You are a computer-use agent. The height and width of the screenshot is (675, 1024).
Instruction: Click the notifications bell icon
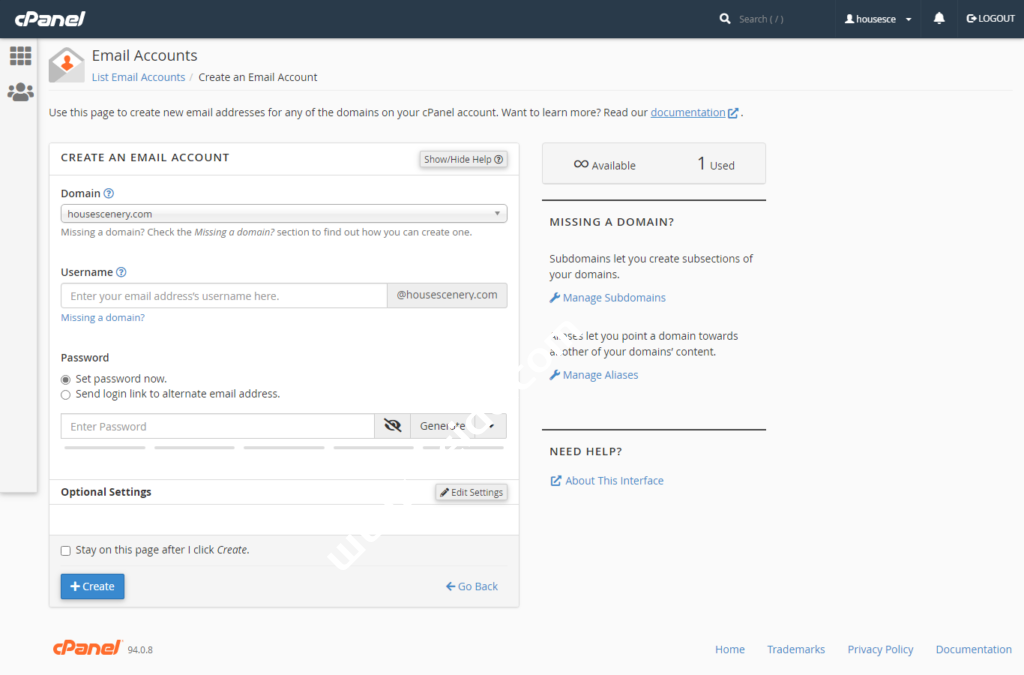click(x=939, y=19)
